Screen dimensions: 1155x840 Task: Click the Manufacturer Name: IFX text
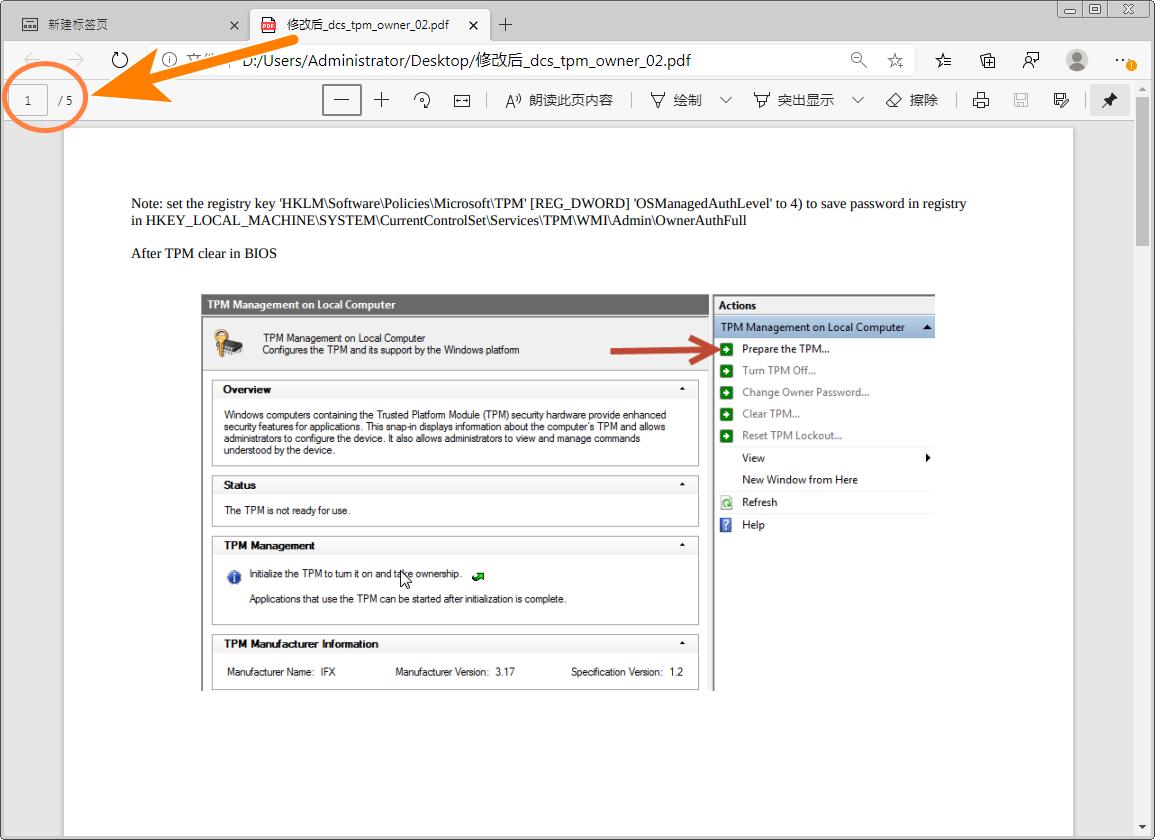281,672
